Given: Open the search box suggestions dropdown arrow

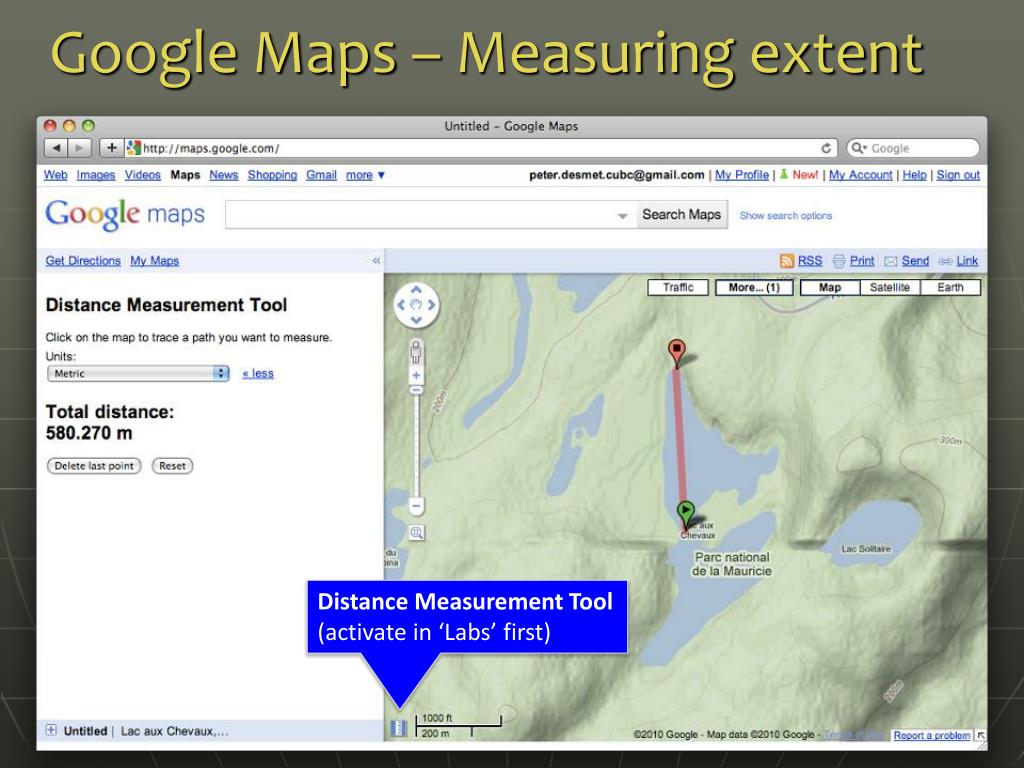Looking at the screenshot, I should coord(622,216).
